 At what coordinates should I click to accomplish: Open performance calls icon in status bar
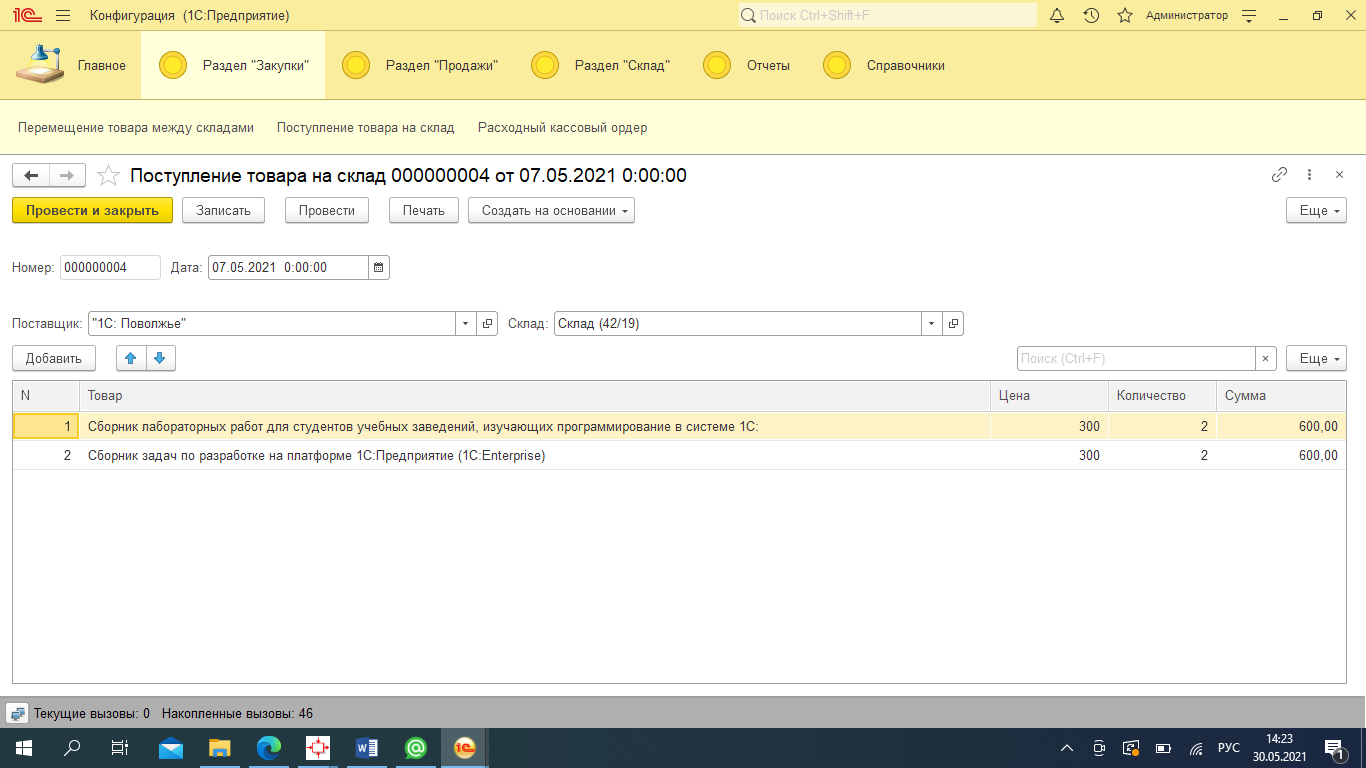(17, 713)
